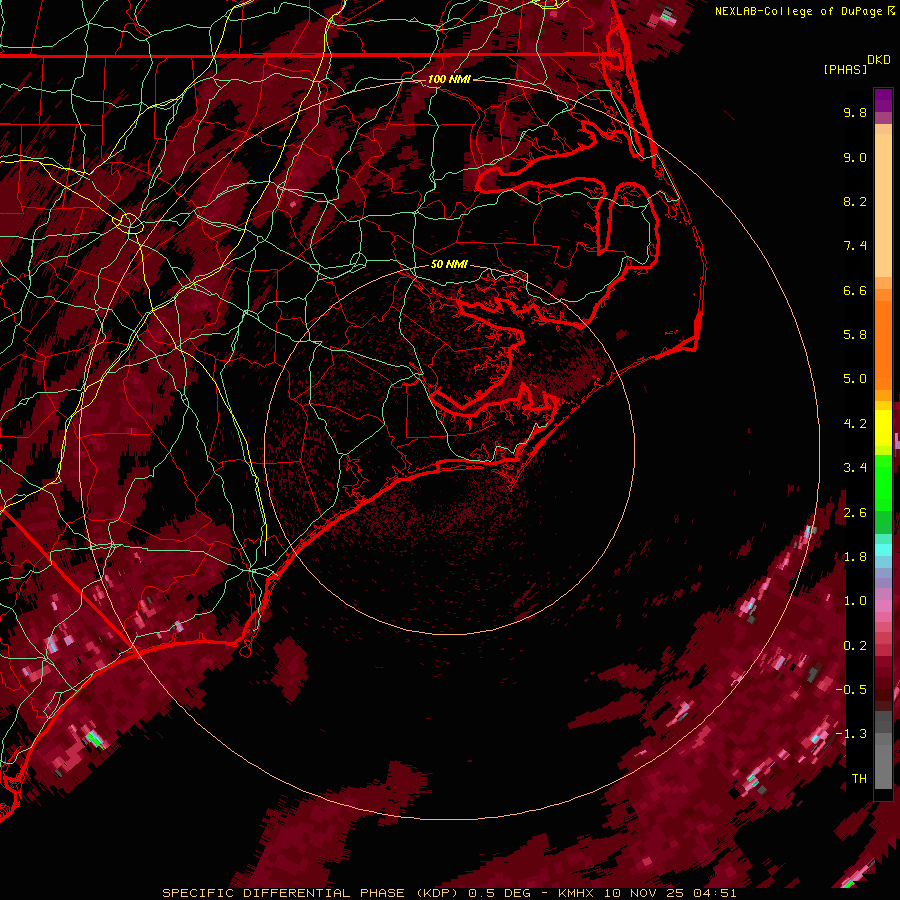Click the 100 NMI range ring label
Viewport: 900px width, 900px height.
click(x=449, y=79)
